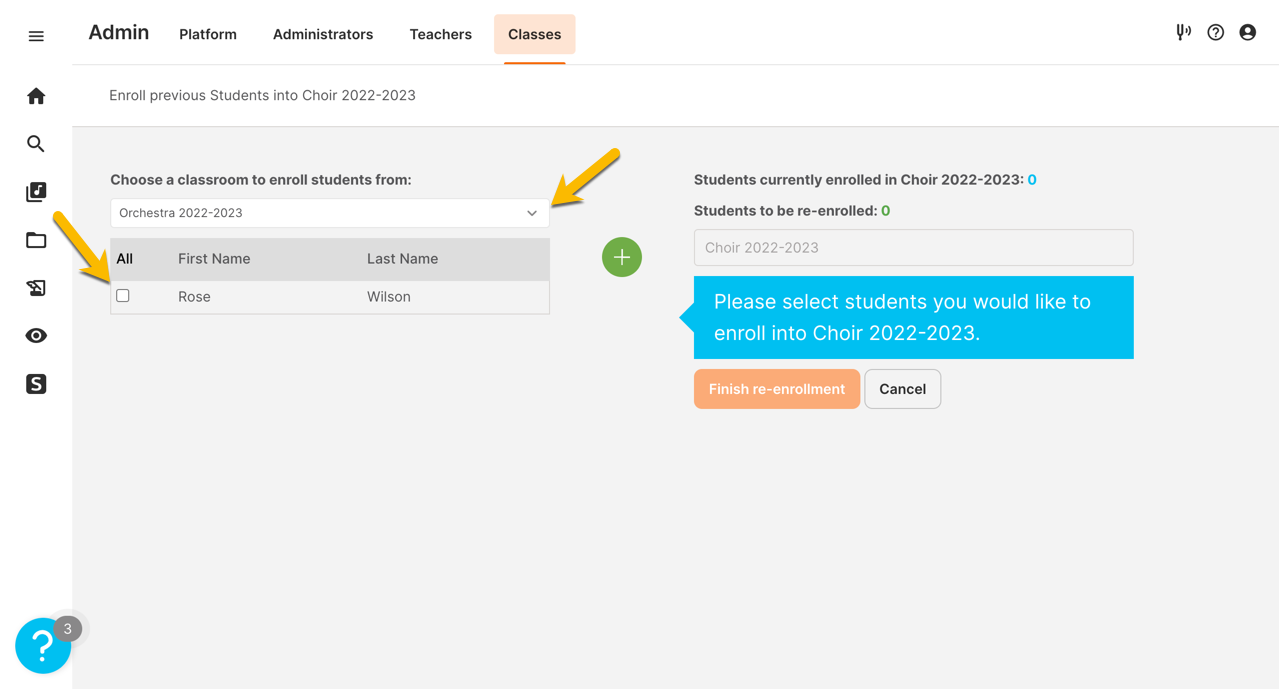This screenshot has height=689, width=1279.
Task: Open the user account profile icon
Action: click(x=1247, y=32)
